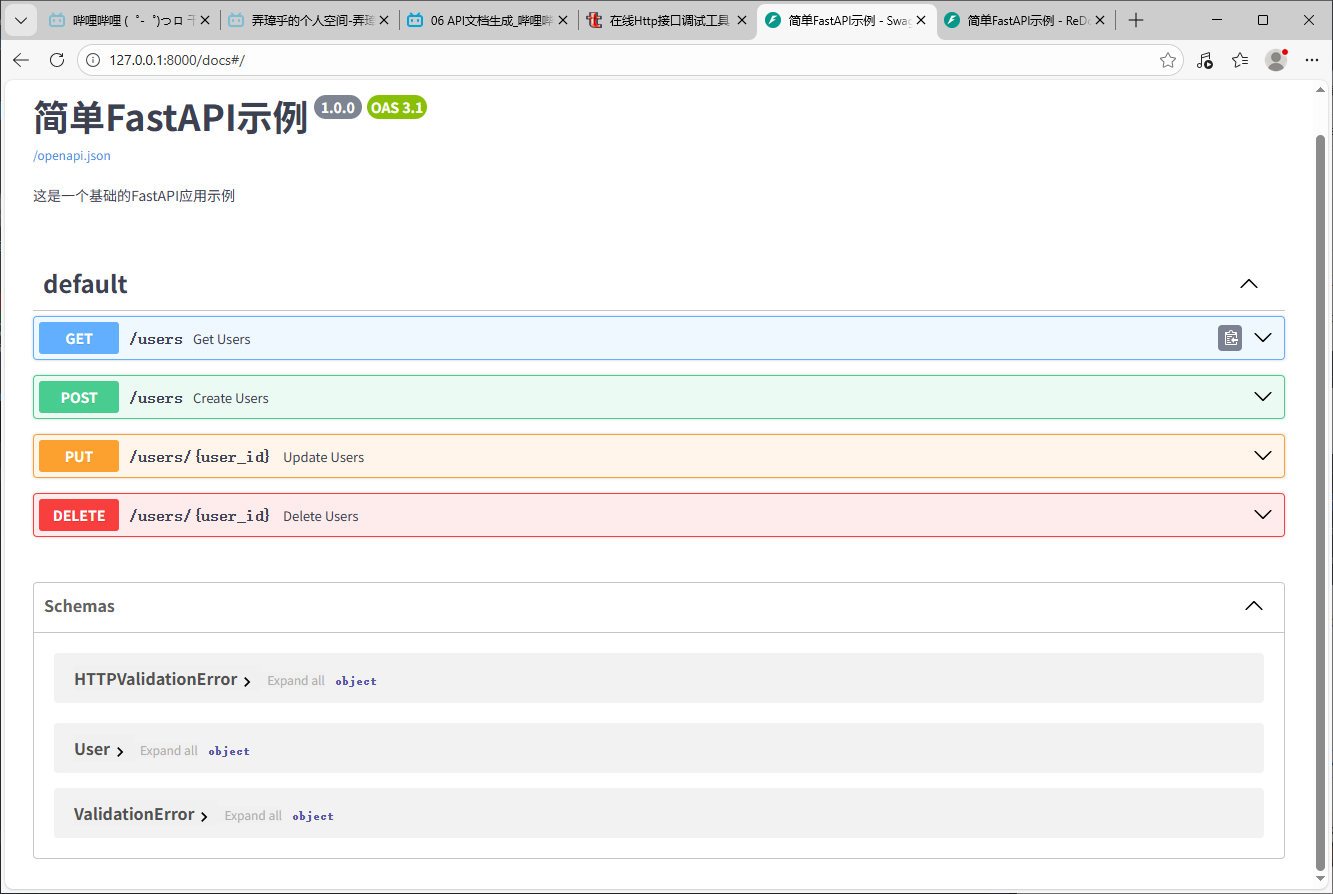Image resolution: width=1333 pixels, height=894 pixels.
Task: Open browser settings ellipsis menu
Action: [1312, 60]
